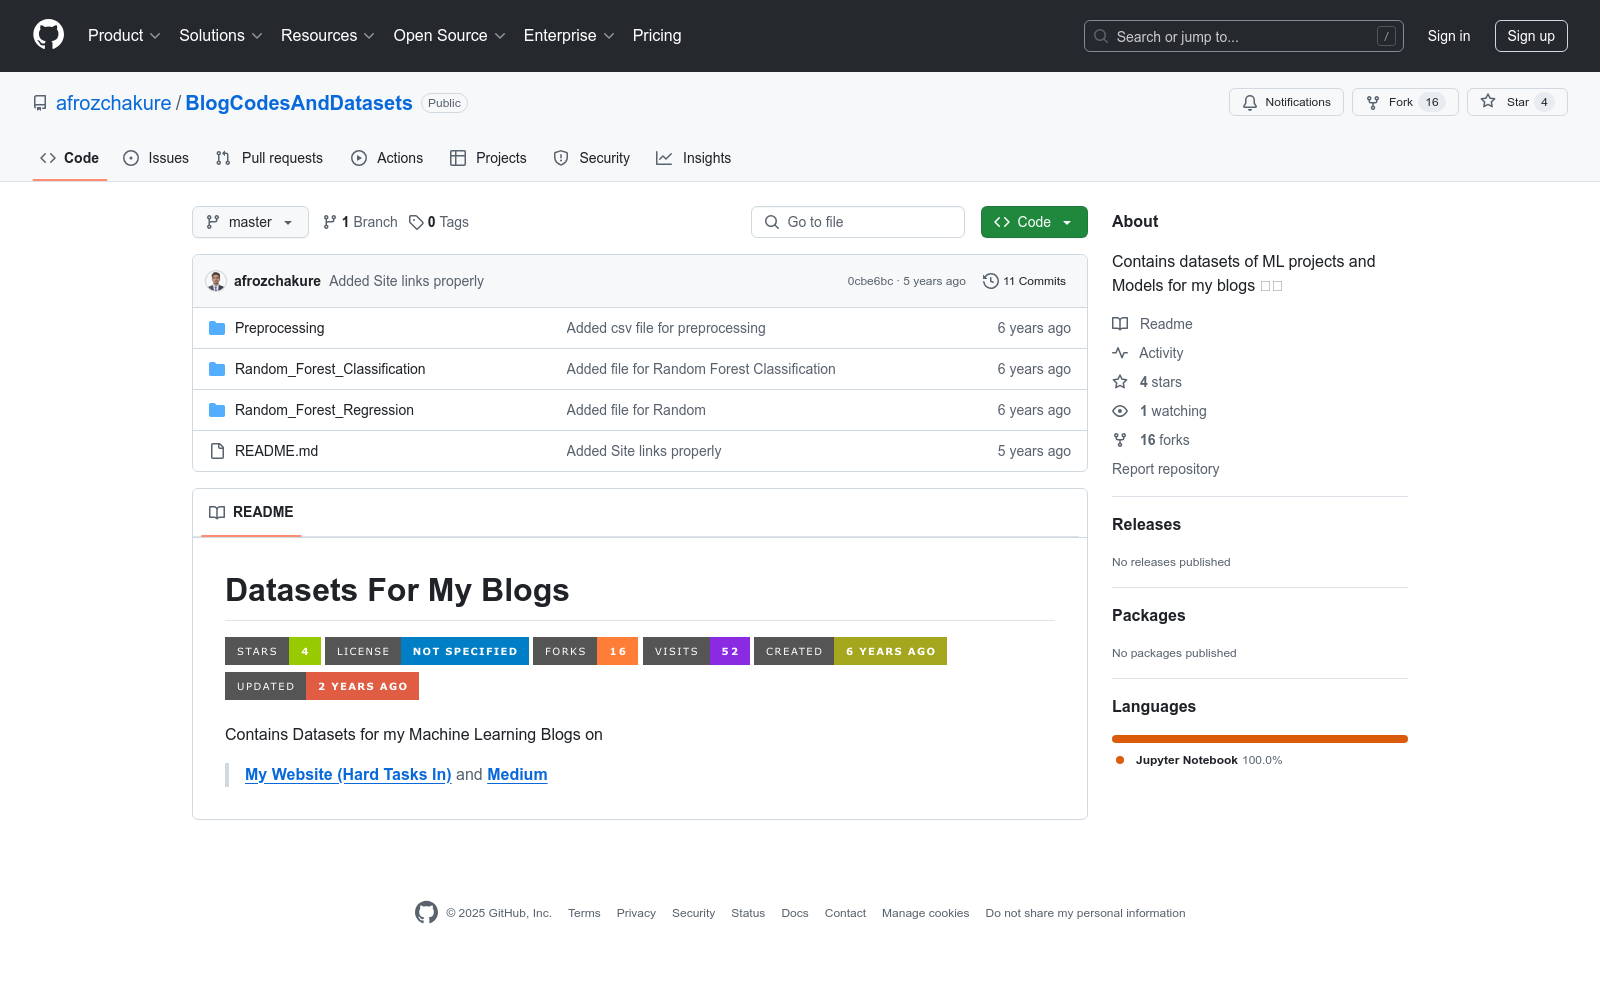Click the GitHub logo in header
Viewport: 1600px width, 1000px height.
point(48,35)
